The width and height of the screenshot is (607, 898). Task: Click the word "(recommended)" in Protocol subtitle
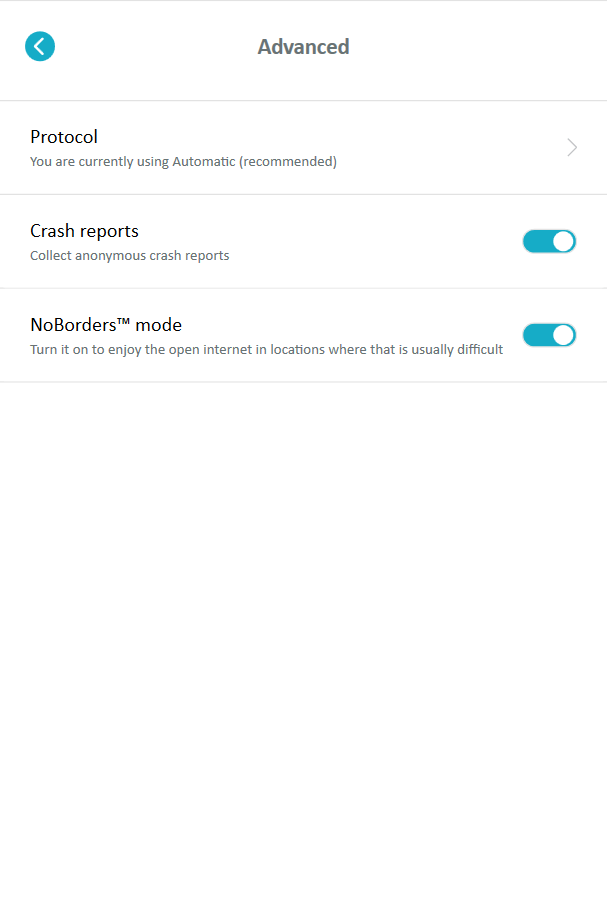(288, 162)
